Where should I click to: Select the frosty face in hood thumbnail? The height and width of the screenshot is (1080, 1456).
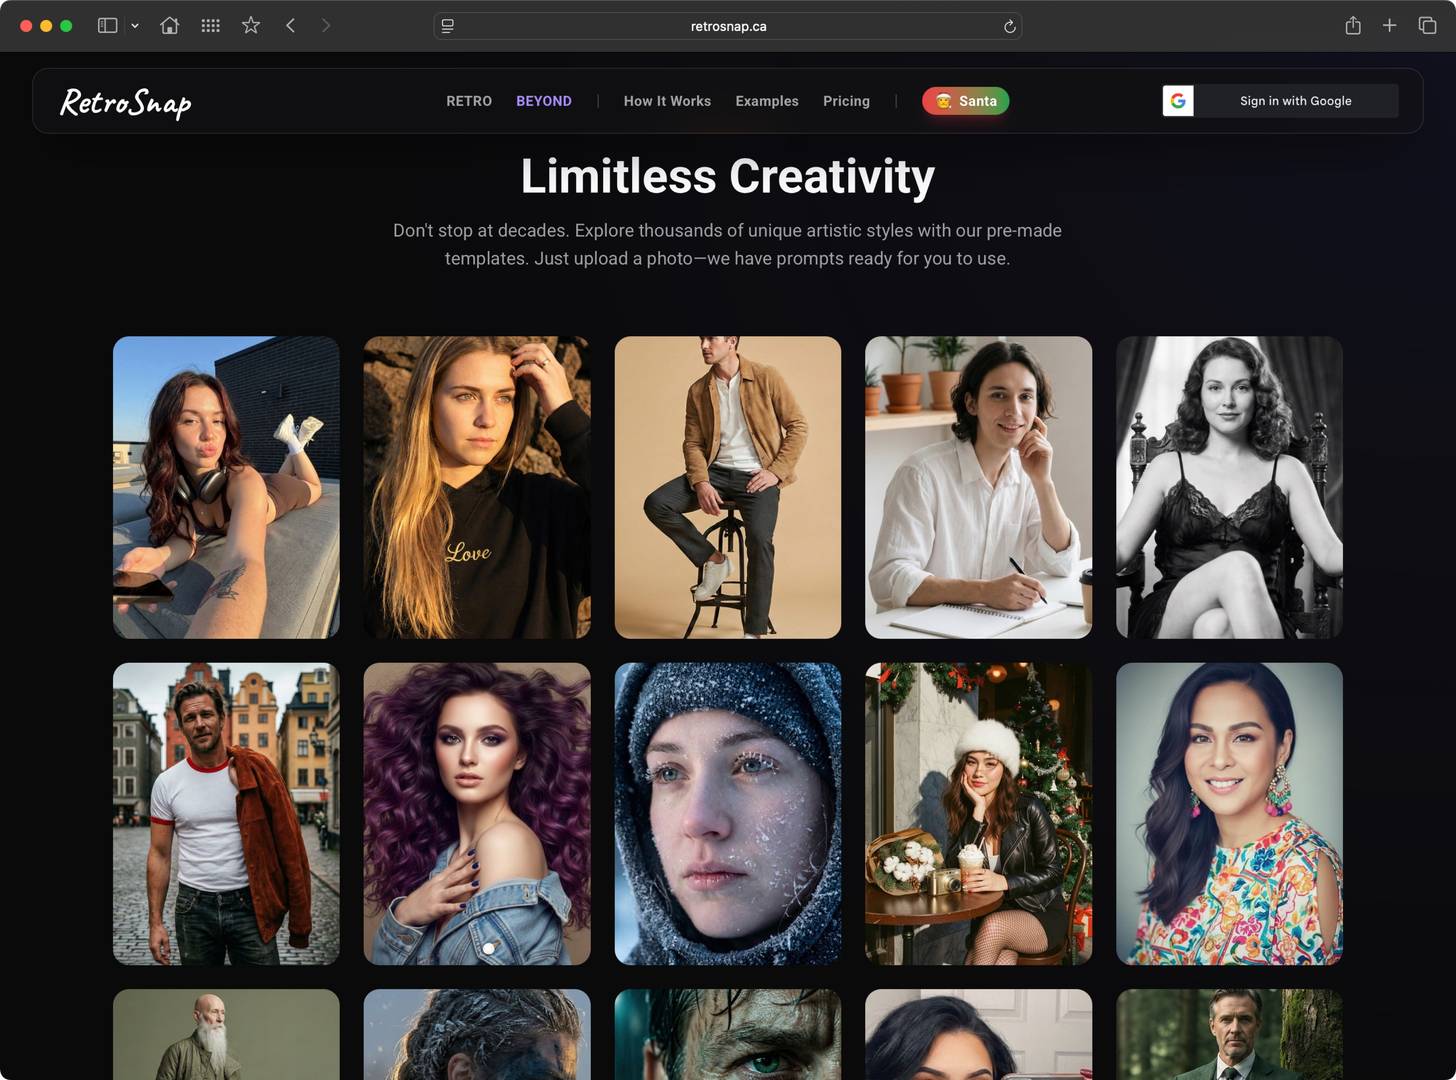click(728, 814)
